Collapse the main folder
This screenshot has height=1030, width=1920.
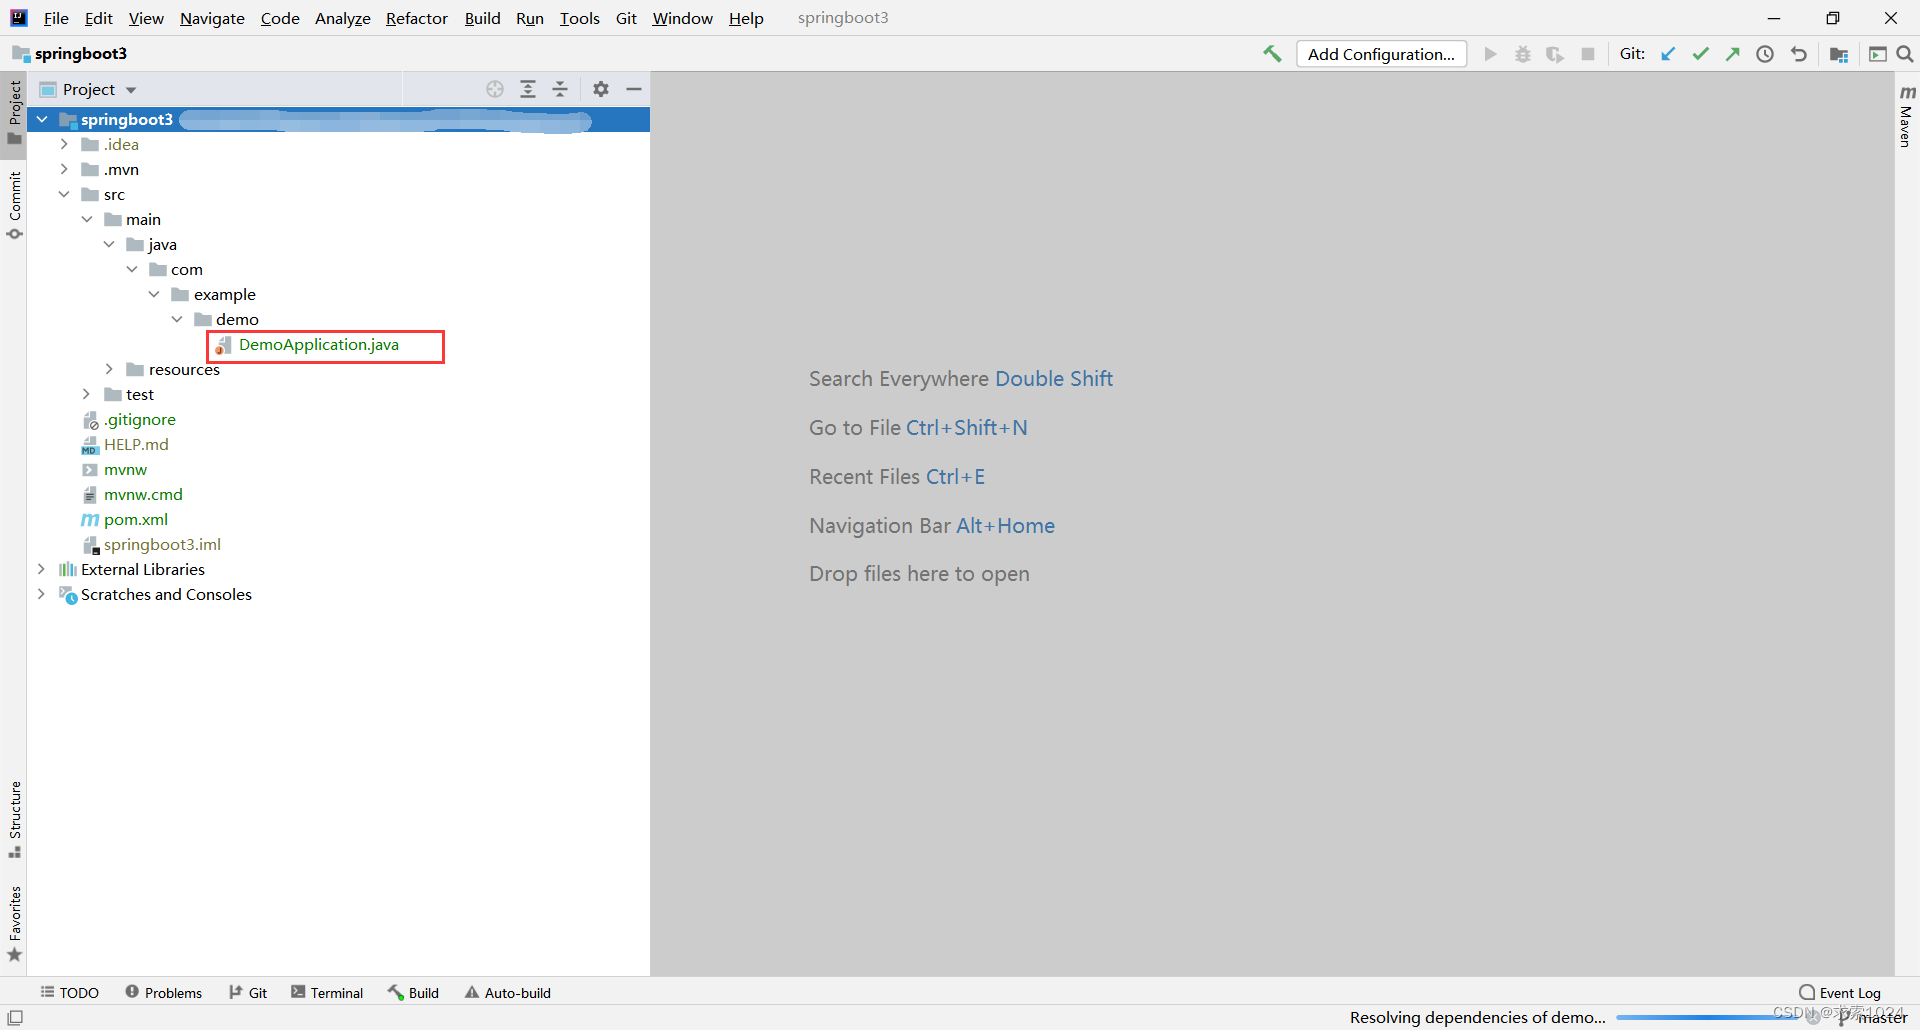coord(87,219)
